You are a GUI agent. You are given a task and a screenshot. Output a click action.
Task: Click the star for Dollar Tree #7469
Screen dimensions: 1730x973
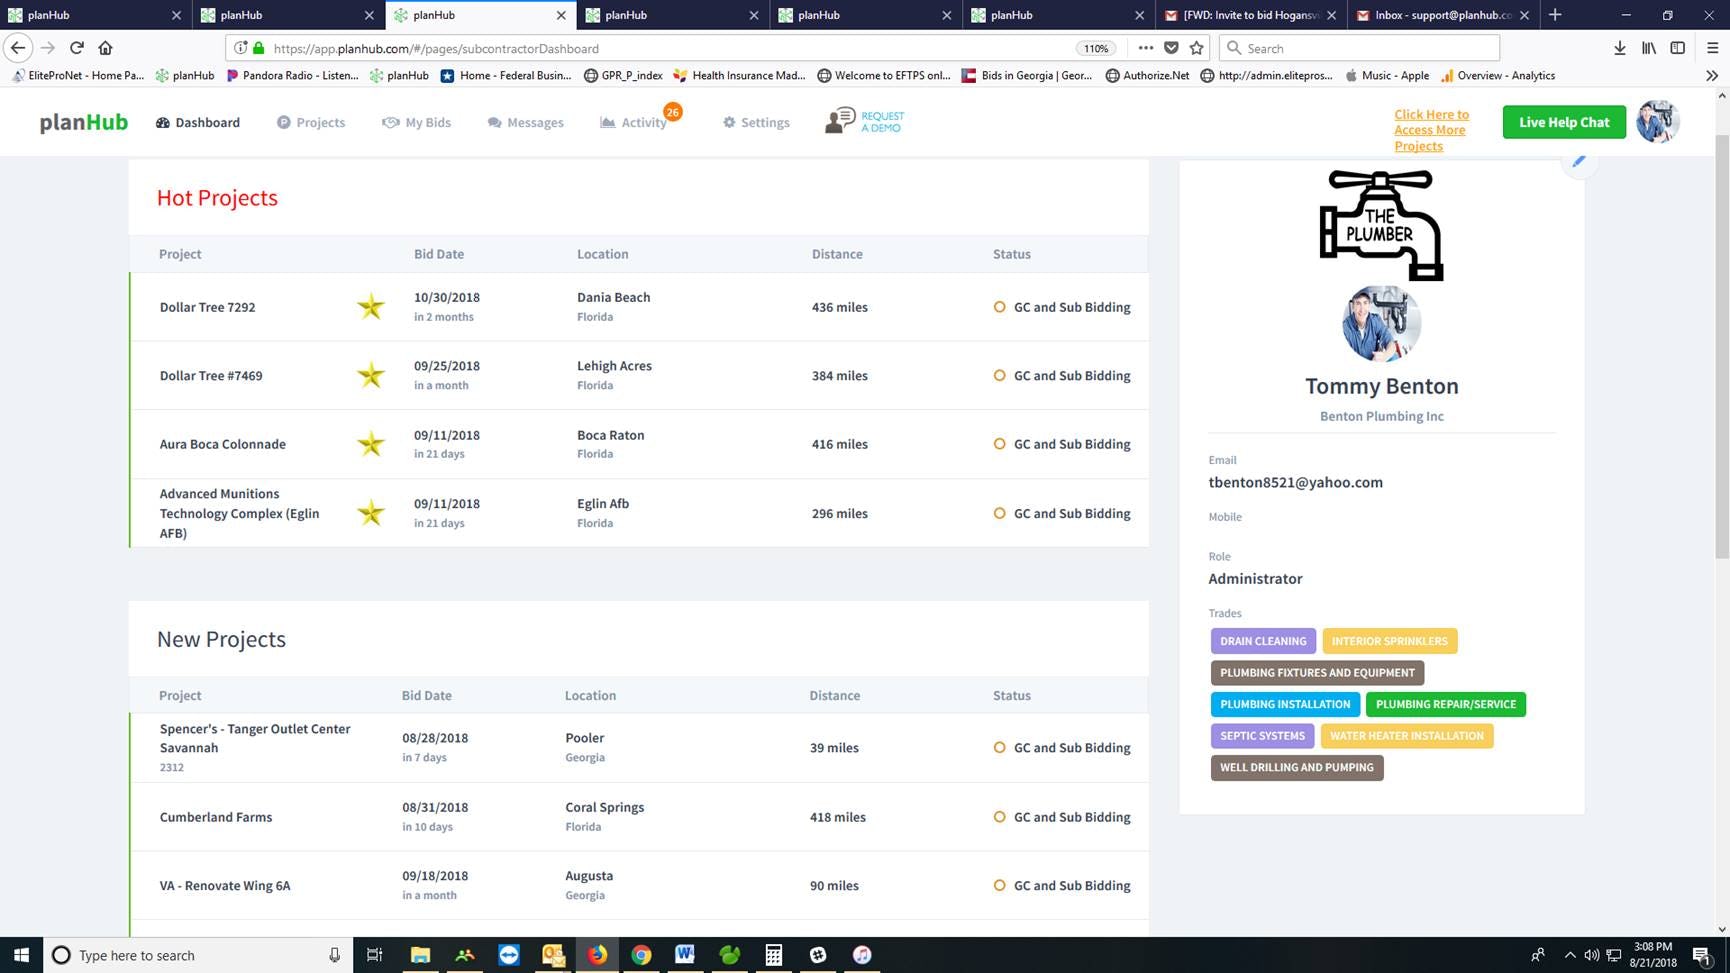(371, 375)
